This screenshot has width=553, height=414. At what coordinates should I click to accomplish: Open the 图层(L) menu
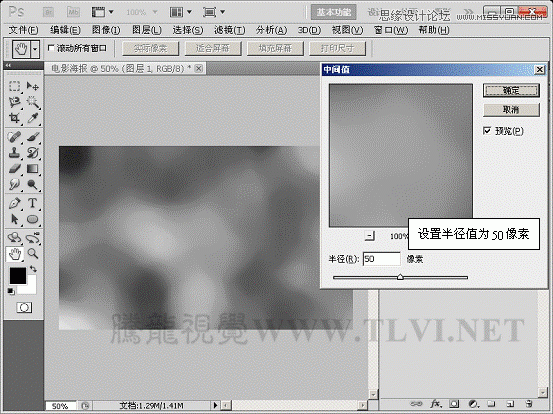[x=147, y=30]
